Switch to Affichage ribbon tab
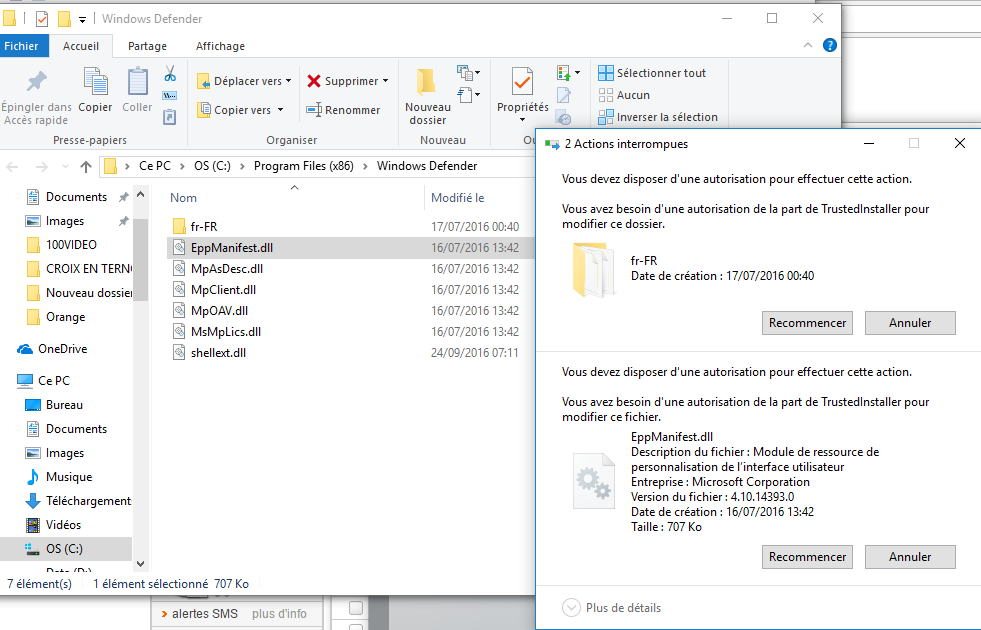 220,46
